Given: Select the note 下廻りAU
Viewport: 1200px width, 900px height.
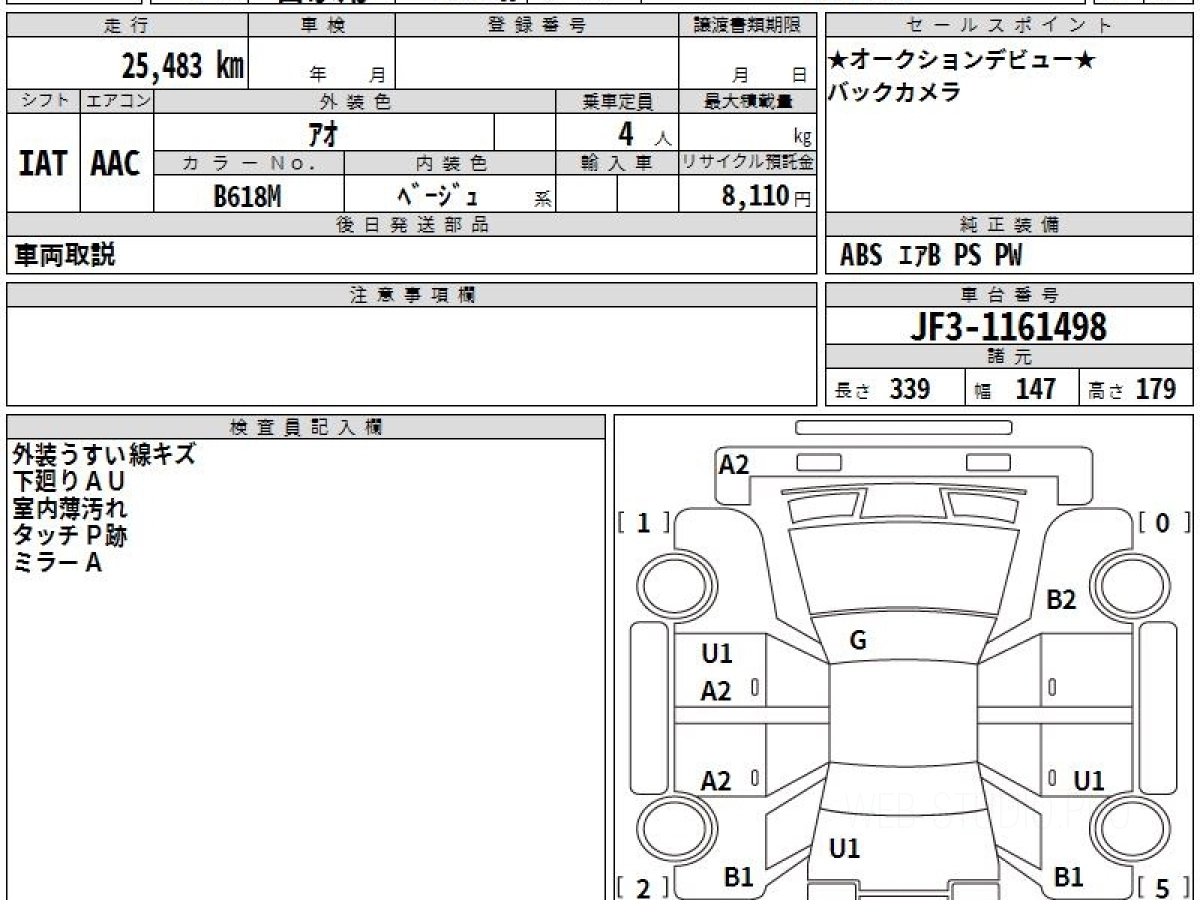Looking at the screenshot, I should 68,482.
